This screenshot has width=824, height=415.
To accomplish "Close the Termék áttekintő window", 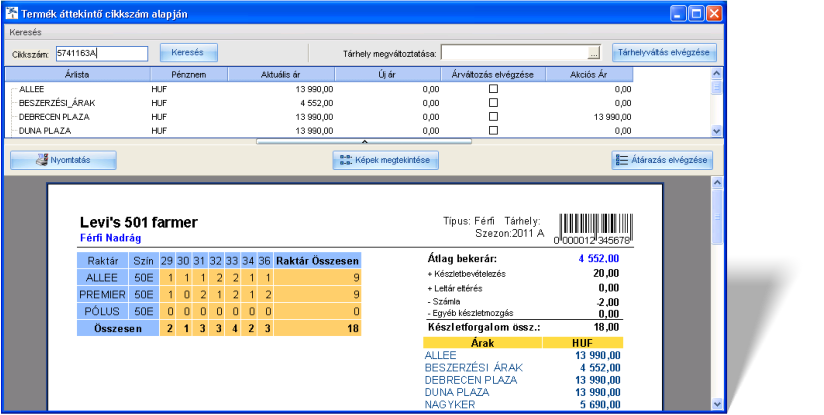I will pyautogui.click(x=714, y=14).
